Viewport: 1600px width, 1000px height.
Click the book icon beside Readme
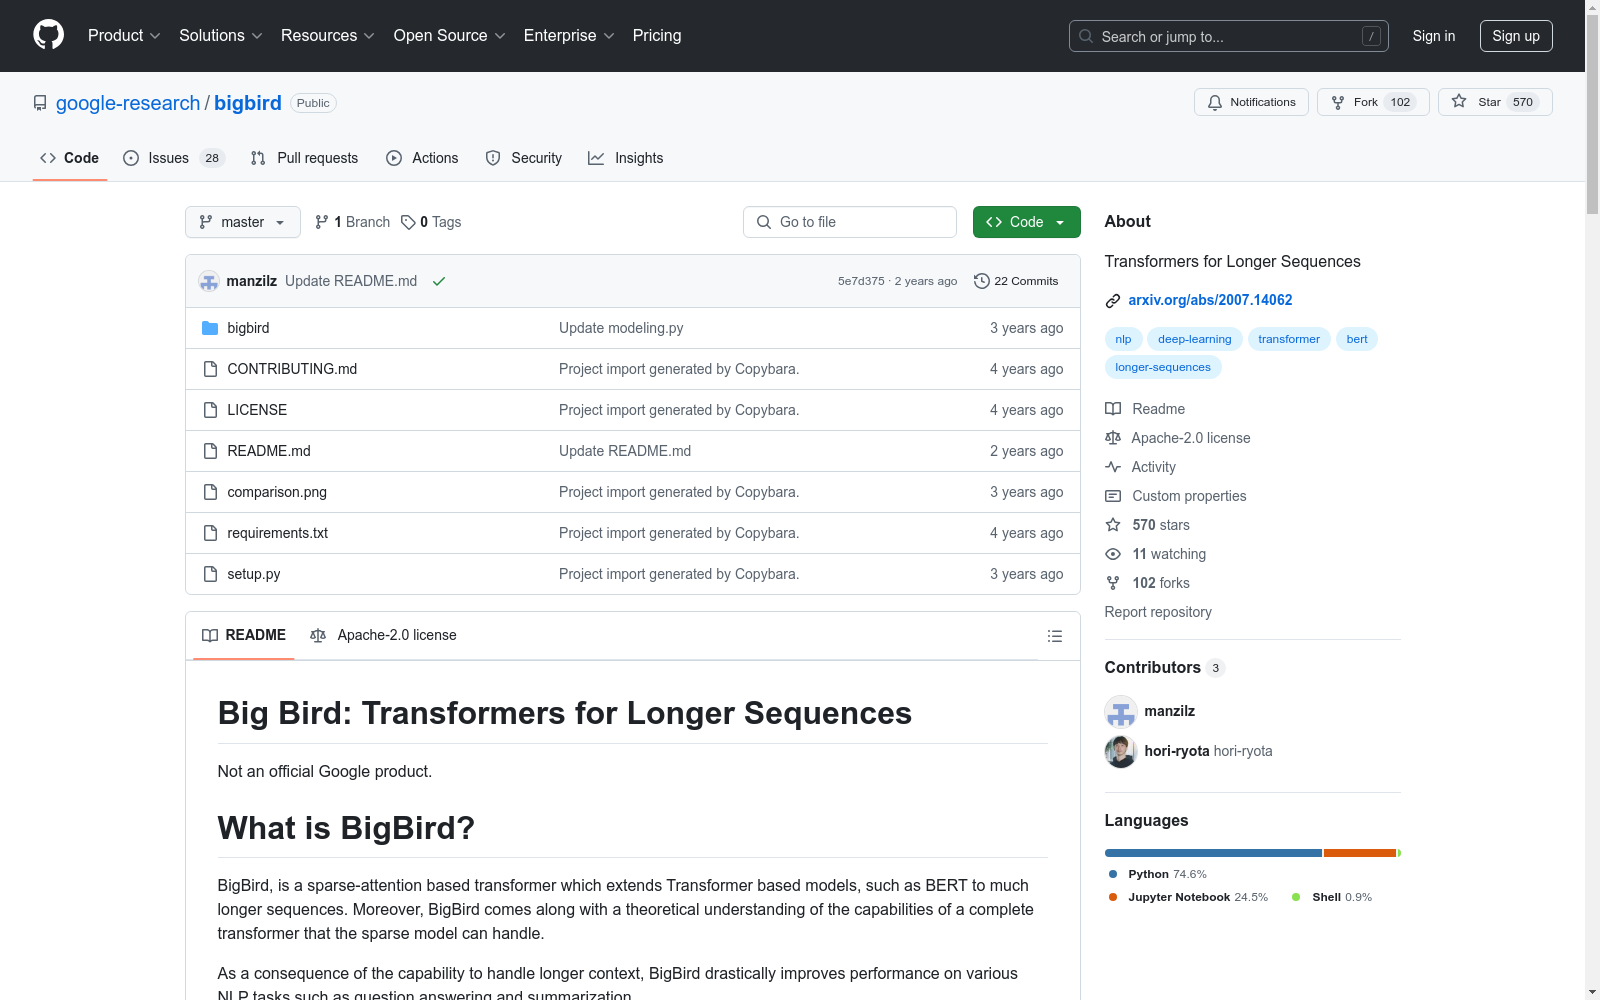pyautogui.click(x=1113, y=409)
